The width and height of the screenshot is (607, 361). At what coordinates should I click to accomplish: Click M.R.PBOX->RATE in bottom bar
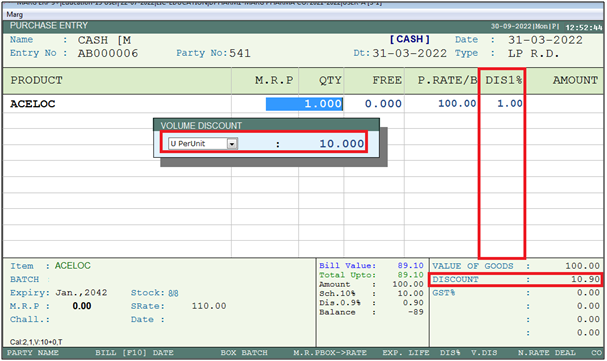[x=330, y=353]
